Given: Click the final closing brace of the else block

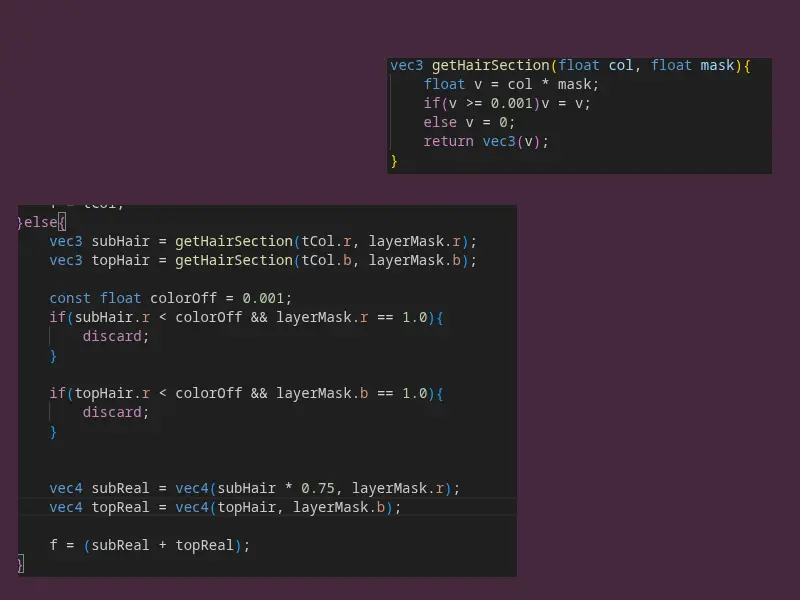Looking at the screenshot, I should 20,564.
